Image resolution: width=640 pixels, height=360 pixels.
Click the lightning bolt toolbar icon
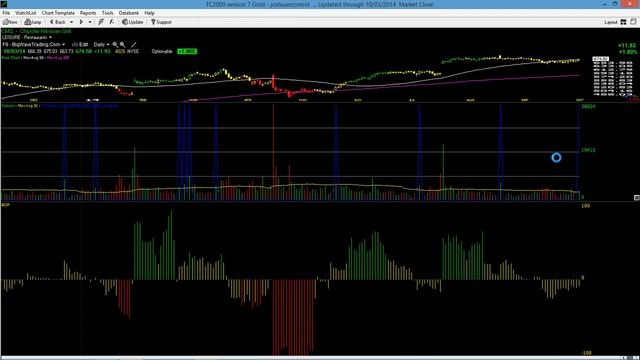(x=101, y=22)
